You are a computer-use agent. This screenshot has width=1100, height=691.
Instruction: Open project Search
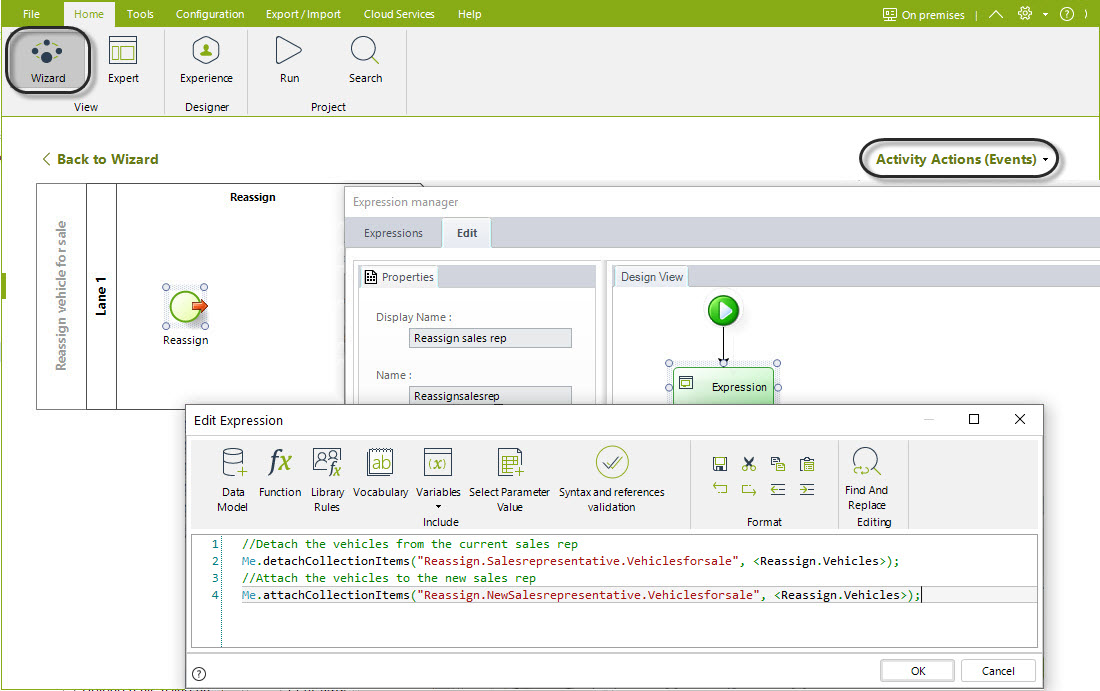365,60
